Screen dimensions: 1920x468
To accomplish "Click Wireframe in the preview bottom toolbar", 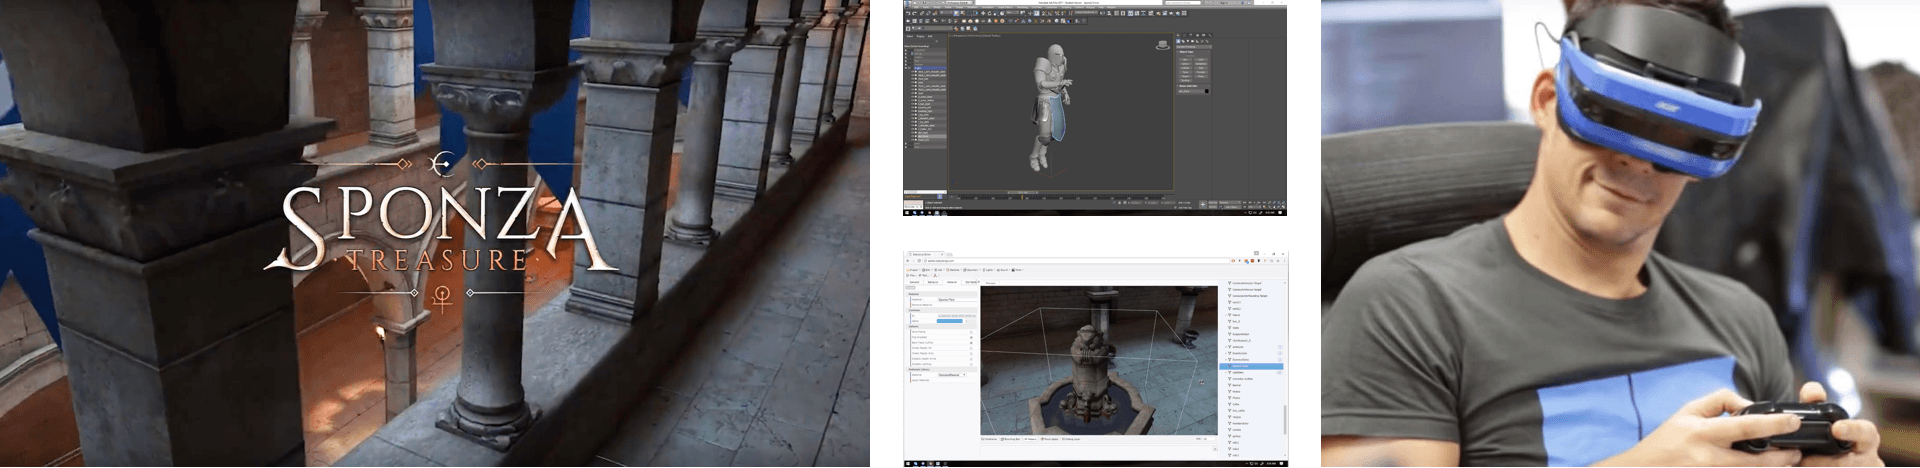I will [989, 439].
